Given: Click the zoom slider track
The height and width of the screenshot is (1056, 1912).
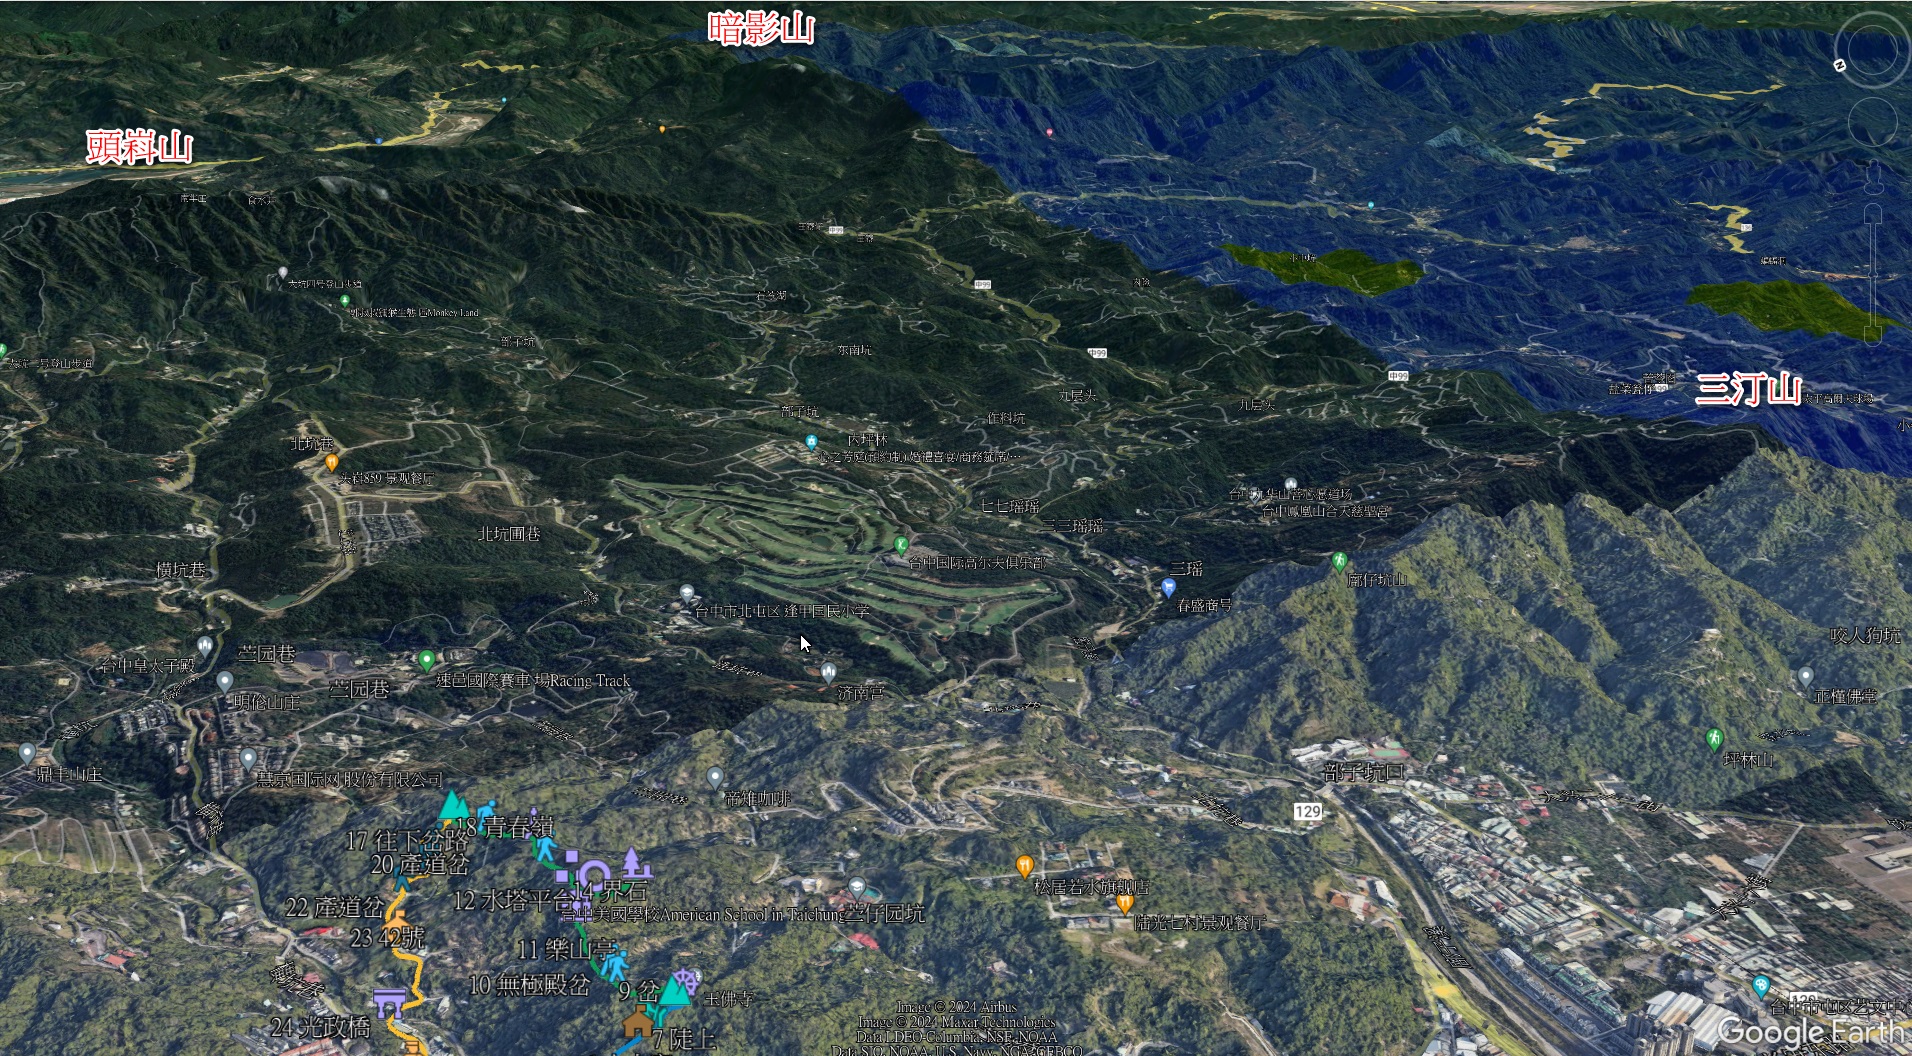Looking at the screenshot, I should pos(1873,270).
